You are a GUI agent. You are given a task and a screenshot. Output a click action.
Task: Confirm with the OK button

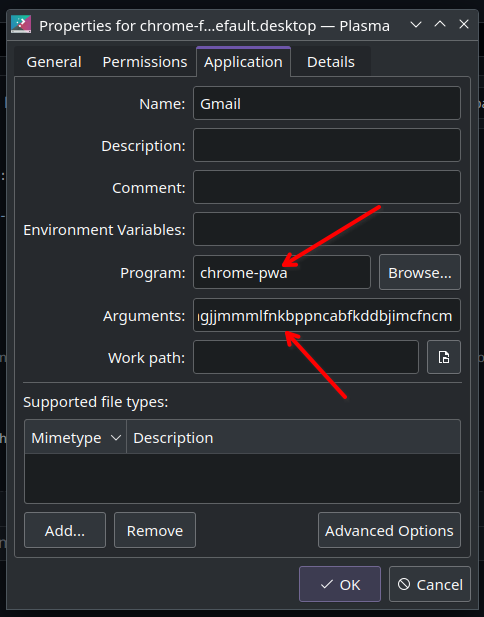340,584
